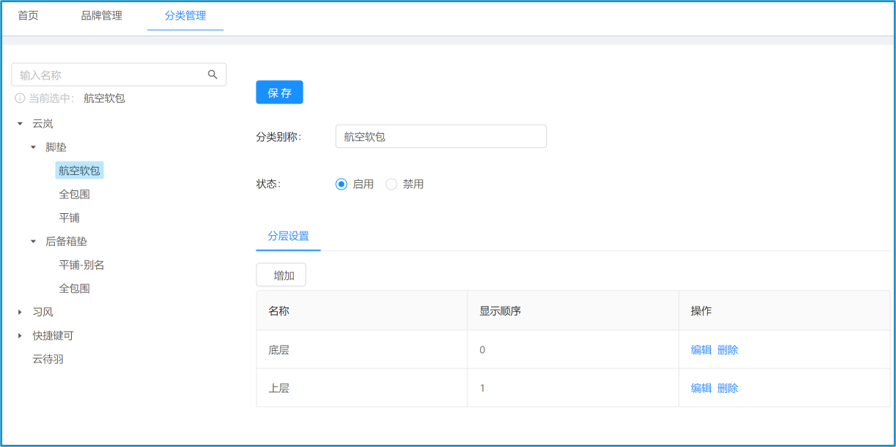896x447 pixels.
Task: Open the 首页 tab
Action: (28, 16)
